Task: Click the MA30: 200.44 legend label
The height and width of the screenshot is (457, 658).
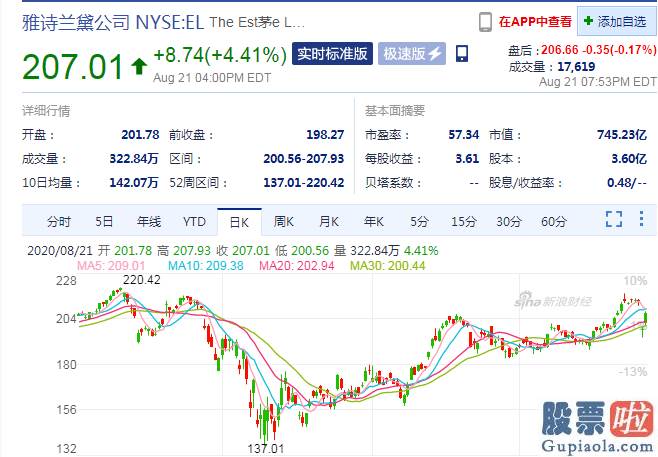Action: [x=388, y=266]
